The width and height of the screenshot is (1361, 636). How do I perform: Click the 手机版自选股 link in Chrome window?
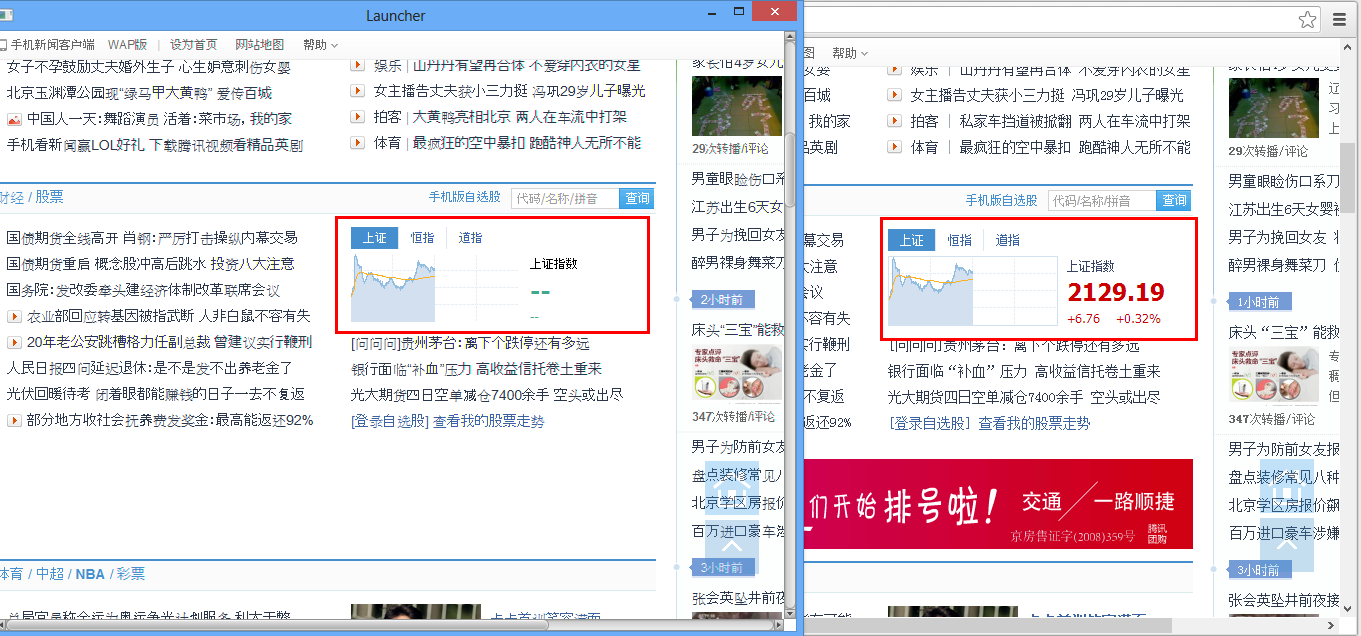(1001, 200)
